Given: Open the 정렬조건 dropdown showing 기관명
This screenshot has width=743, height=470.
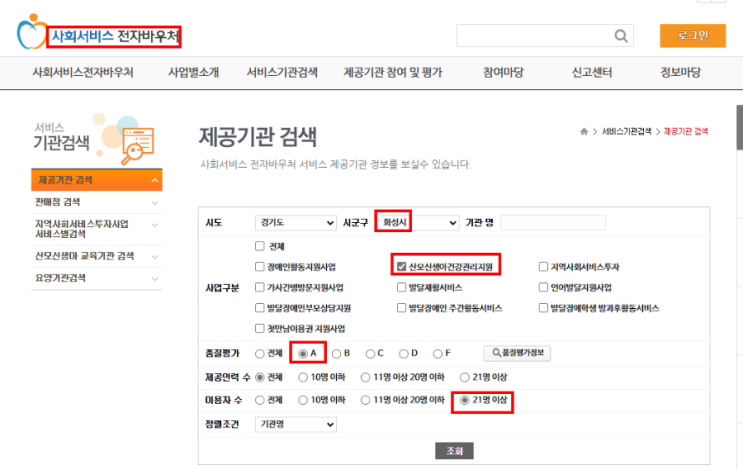Looking at the screenshot, I should pos(296,424).
